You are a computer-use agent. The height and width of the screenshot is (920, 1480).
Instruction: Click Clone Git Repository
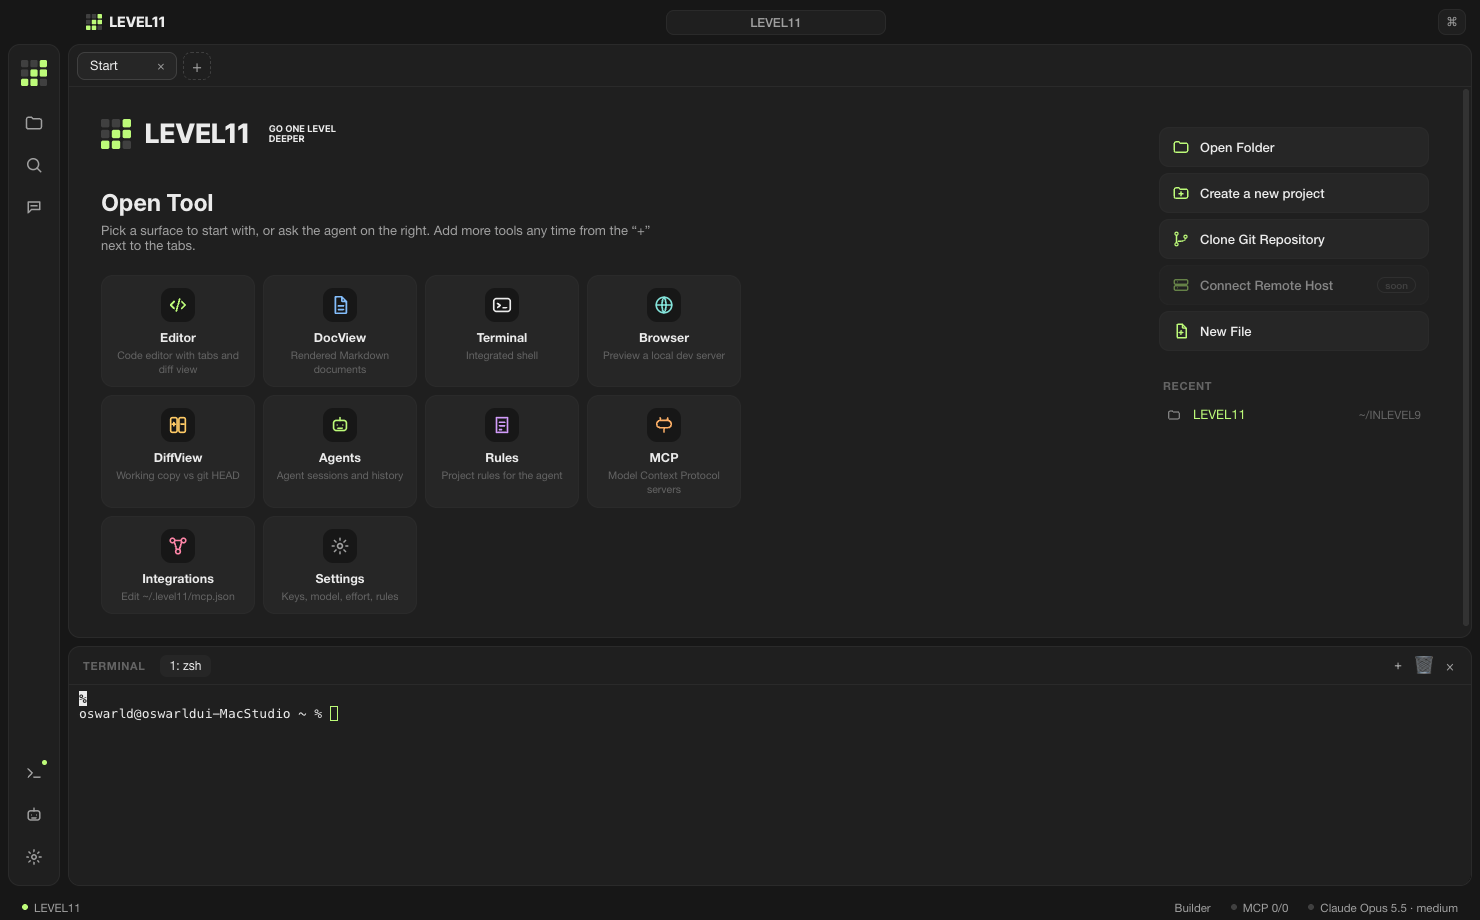1294,239
